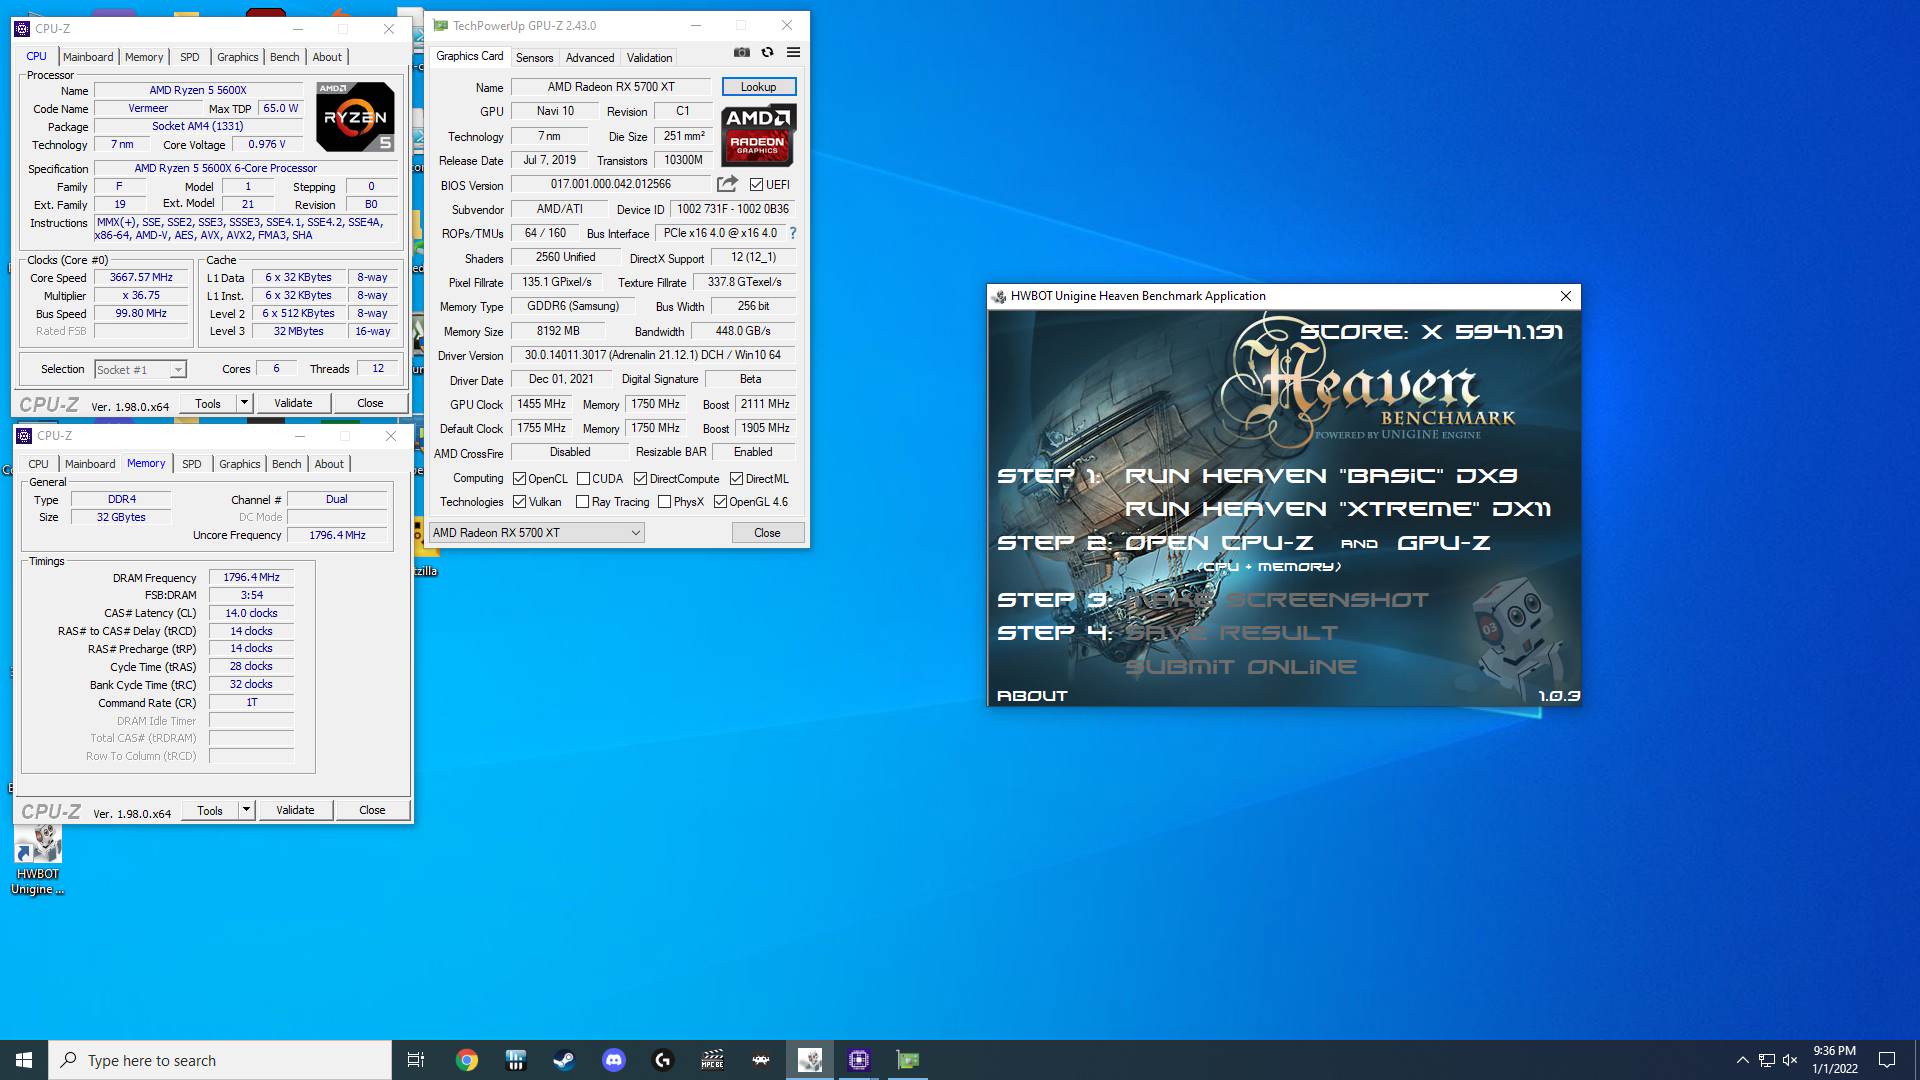
Task: Click Bandwidth value 448.0 GB/s
Action: tap(743, 331)
